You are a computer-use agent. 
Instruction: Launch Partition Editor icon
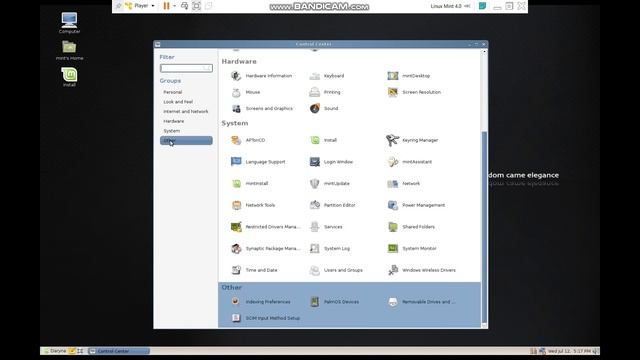(314, 205)
